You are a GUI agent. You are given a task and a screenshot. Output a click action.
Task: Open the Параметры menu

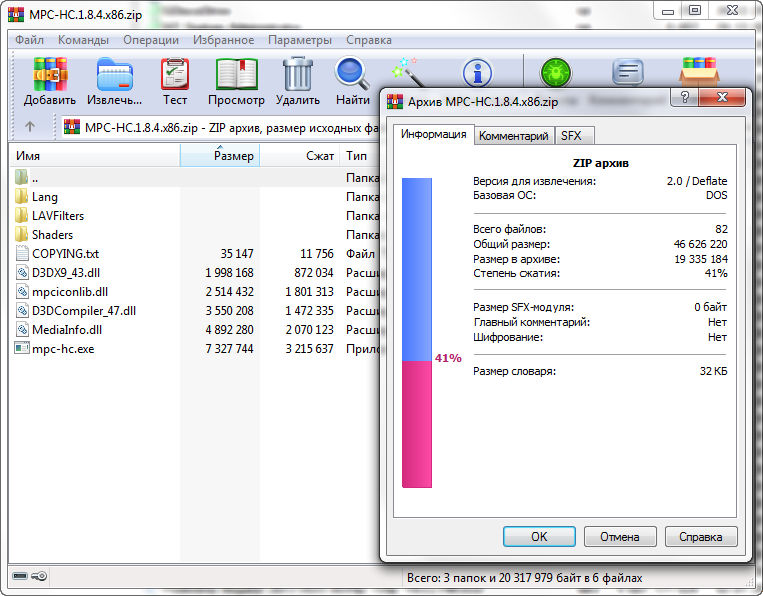pyautogui.click(x=299, y=40)
